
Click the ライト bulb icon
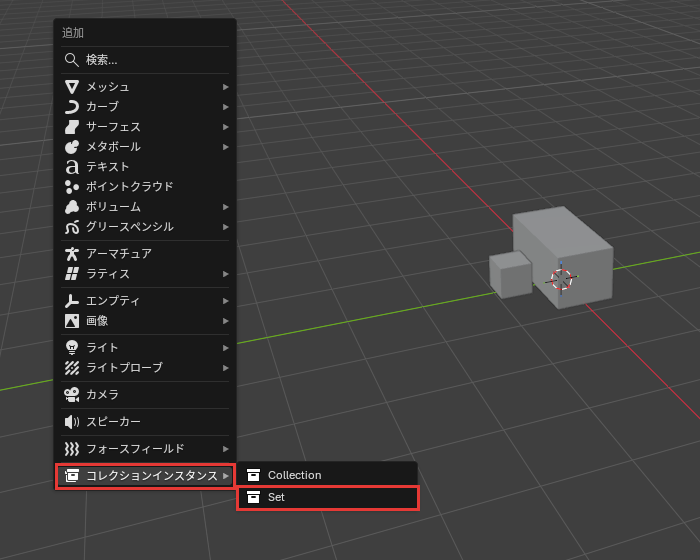click(72, 347)
